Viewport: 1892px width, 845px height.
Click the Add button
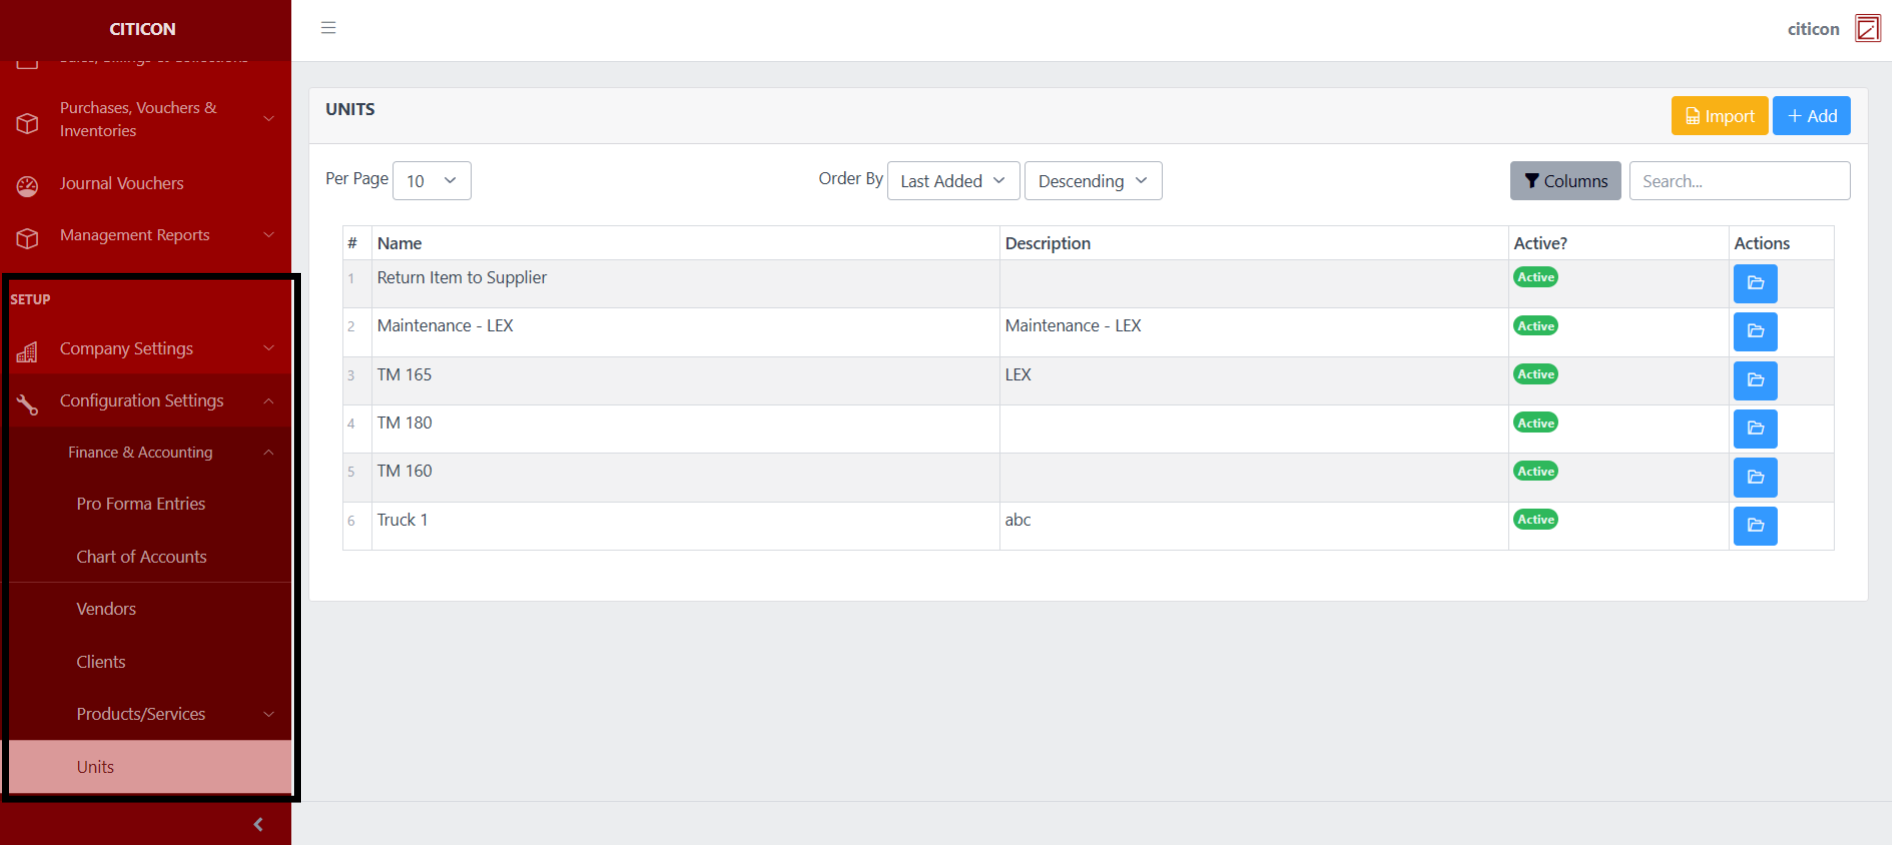[1811, 116]
